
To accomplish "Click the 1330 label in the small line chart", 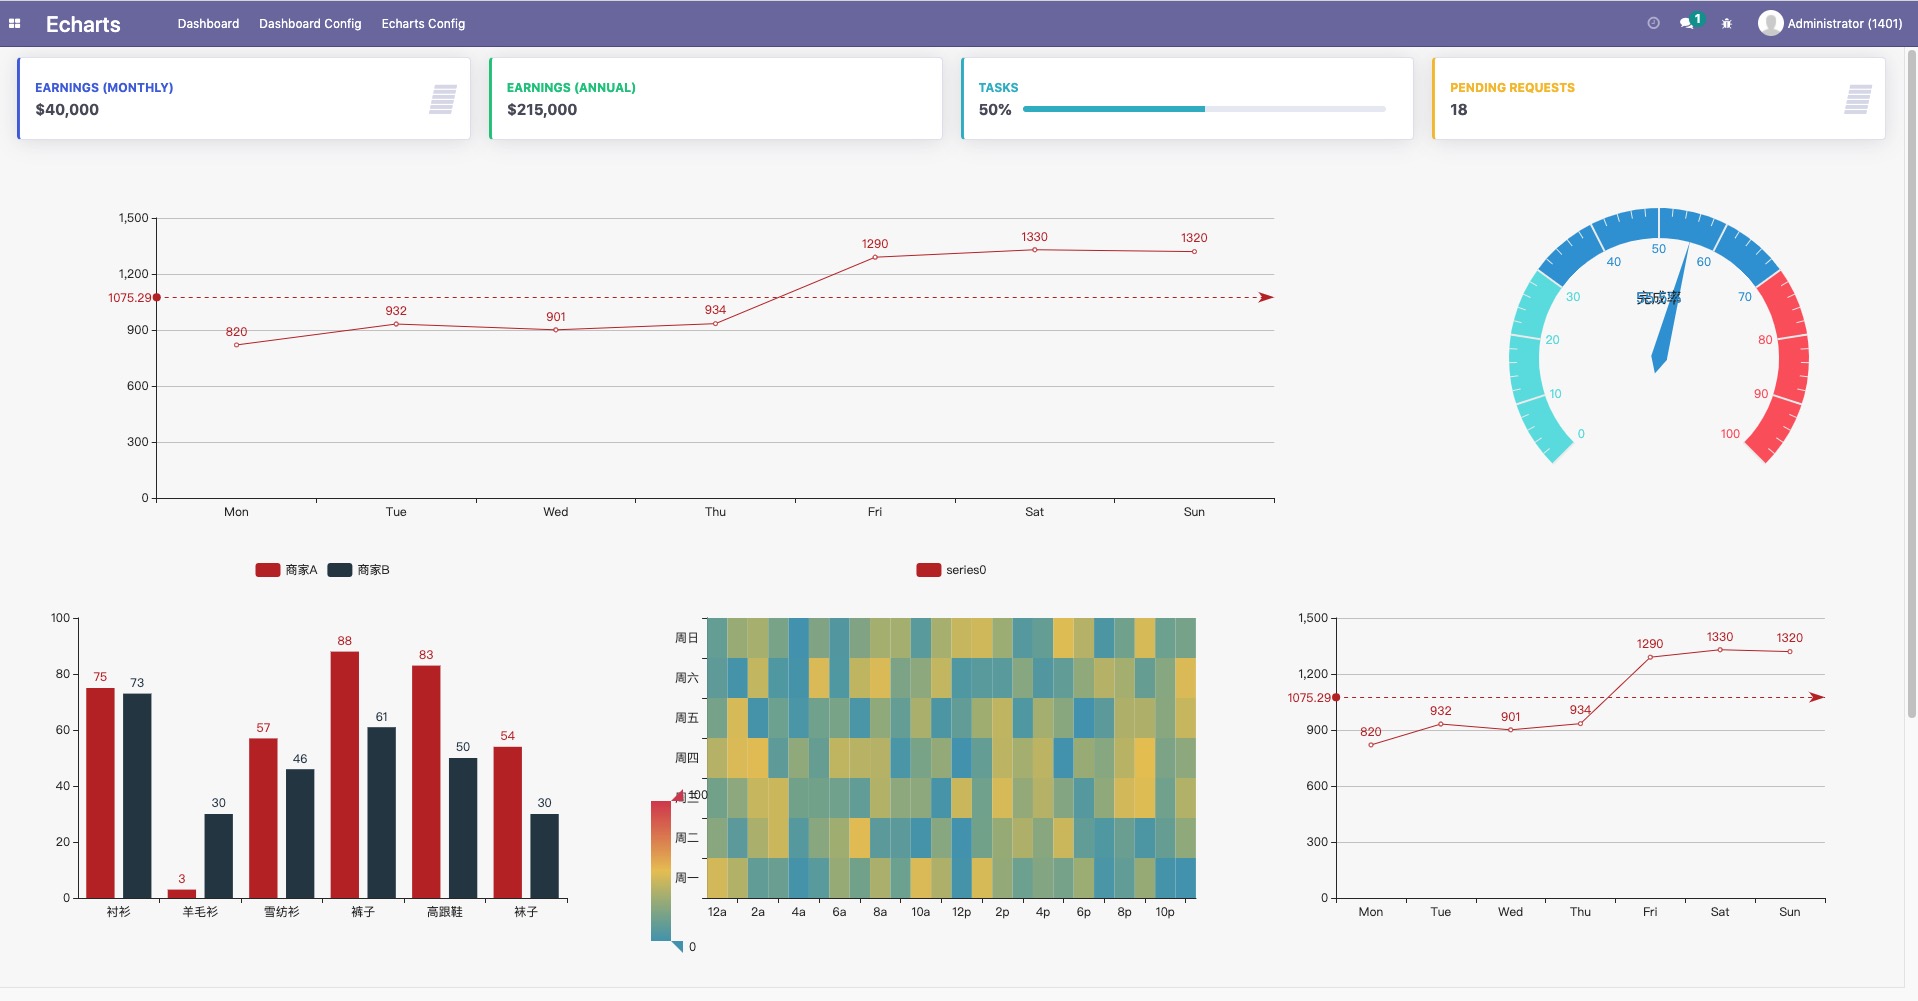I will coord(1720,637).
